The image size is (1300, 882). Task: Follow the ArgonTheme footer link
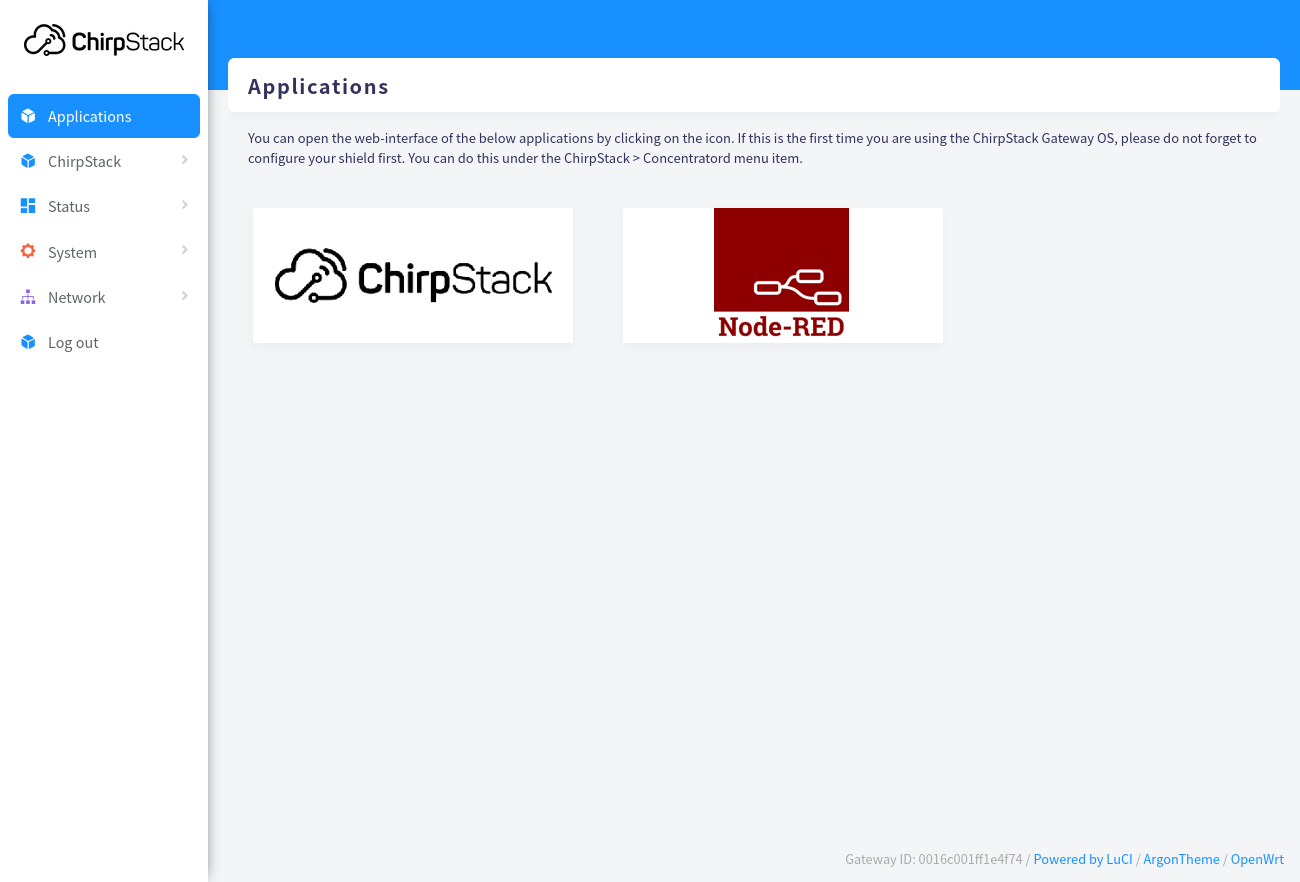[1181, 859]
